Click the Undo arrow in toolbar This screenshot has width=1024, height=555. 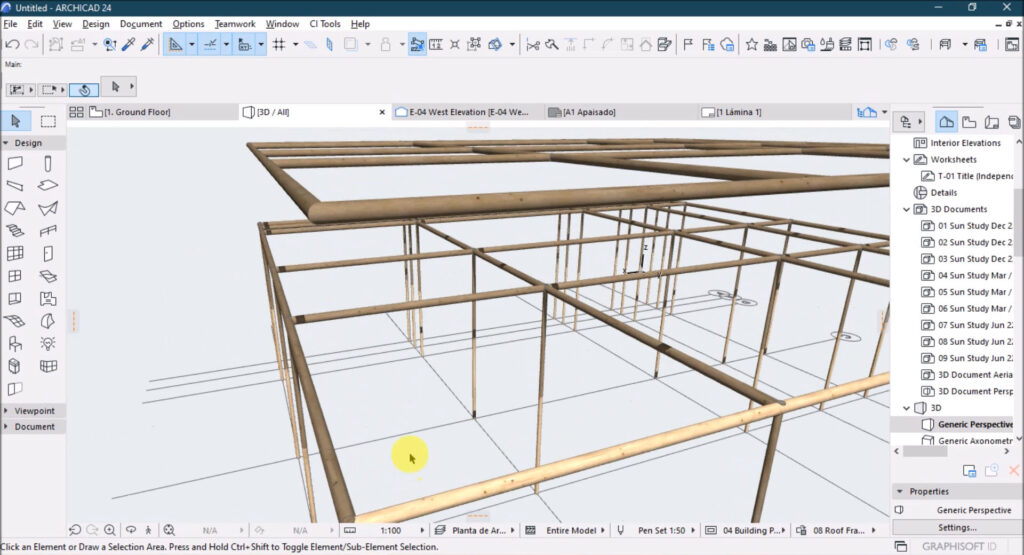click(12, 44)
